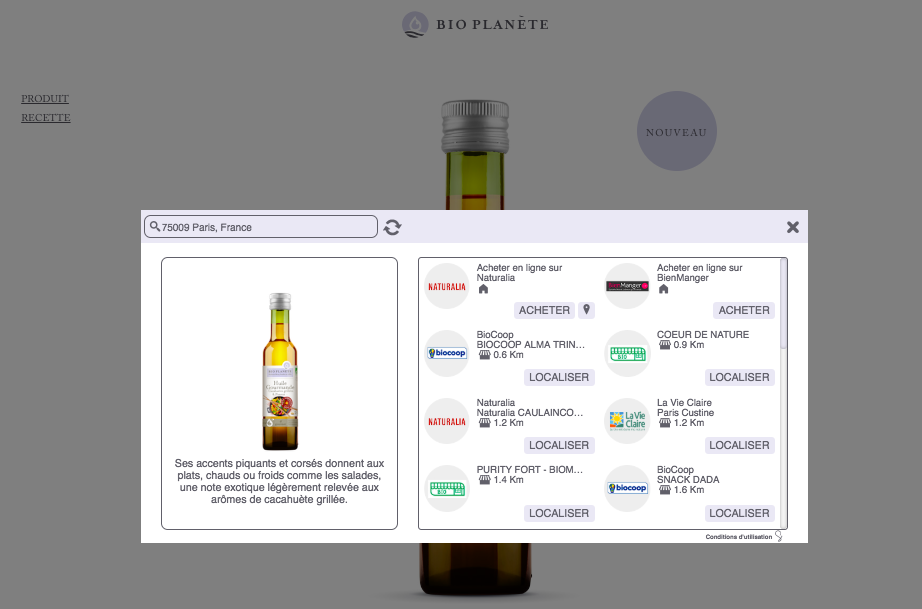Click store icon next to 1.4 Km
This screenshot has height=609, width=922.
pyautogui.click(x=485, y=480)
